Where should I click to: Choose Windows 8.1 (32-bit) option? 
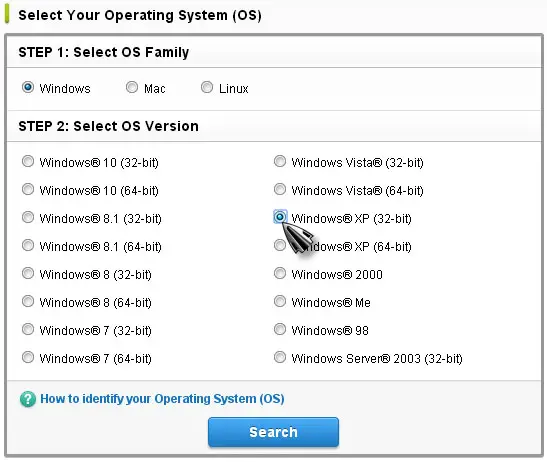[28, 217]
